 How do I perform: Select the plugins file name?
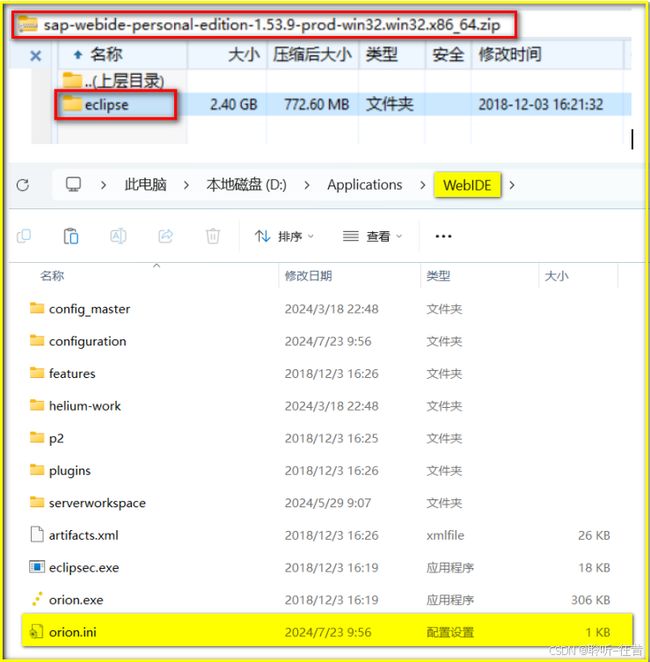(70, 470)
